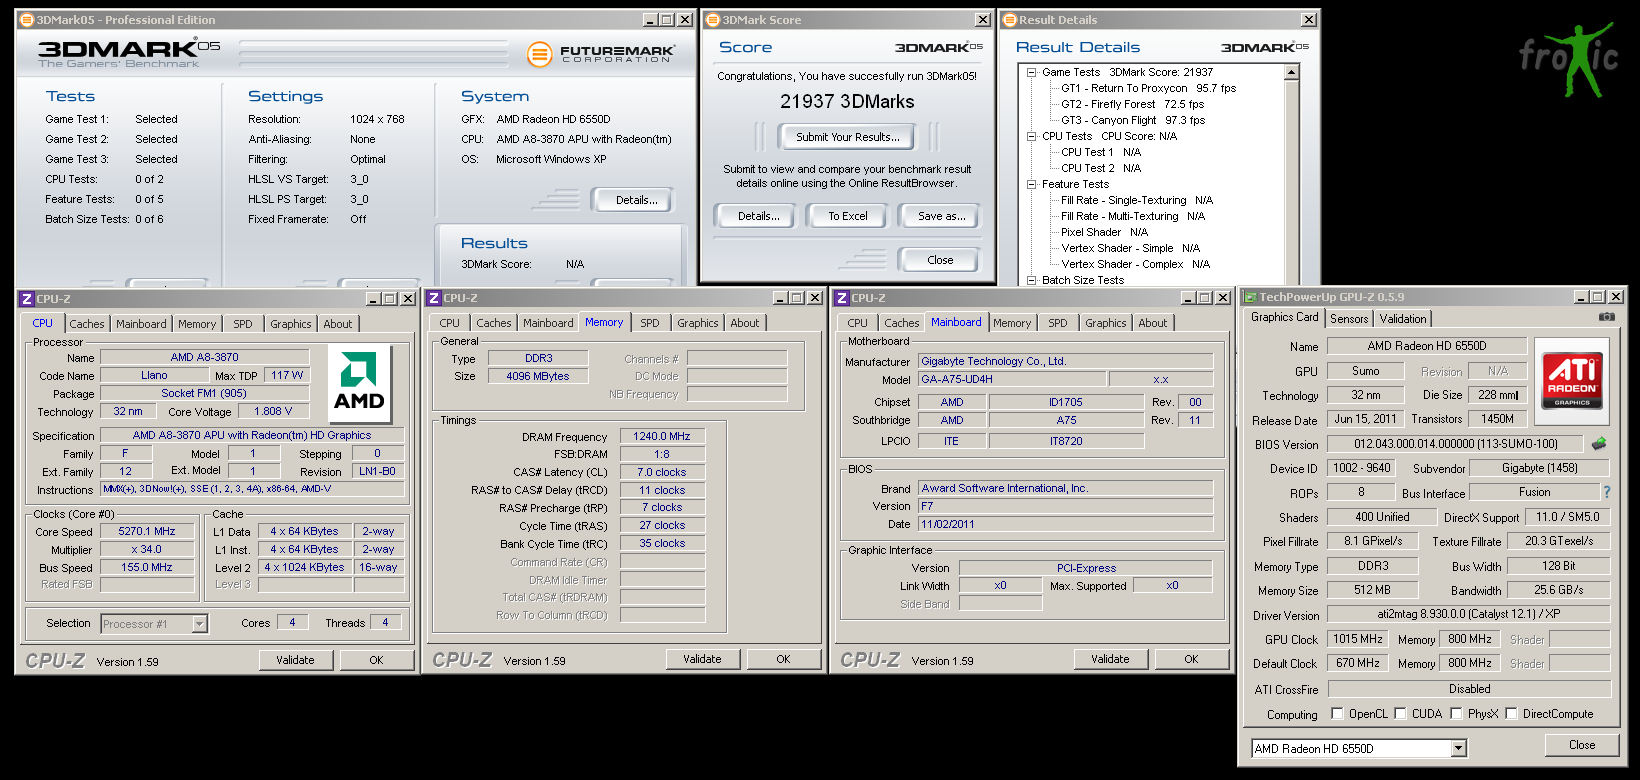The width and height of the screenshot is (1640, 780).
Task: Click the BIOS Brand Award Software International value
Action: coord(1066,488)
